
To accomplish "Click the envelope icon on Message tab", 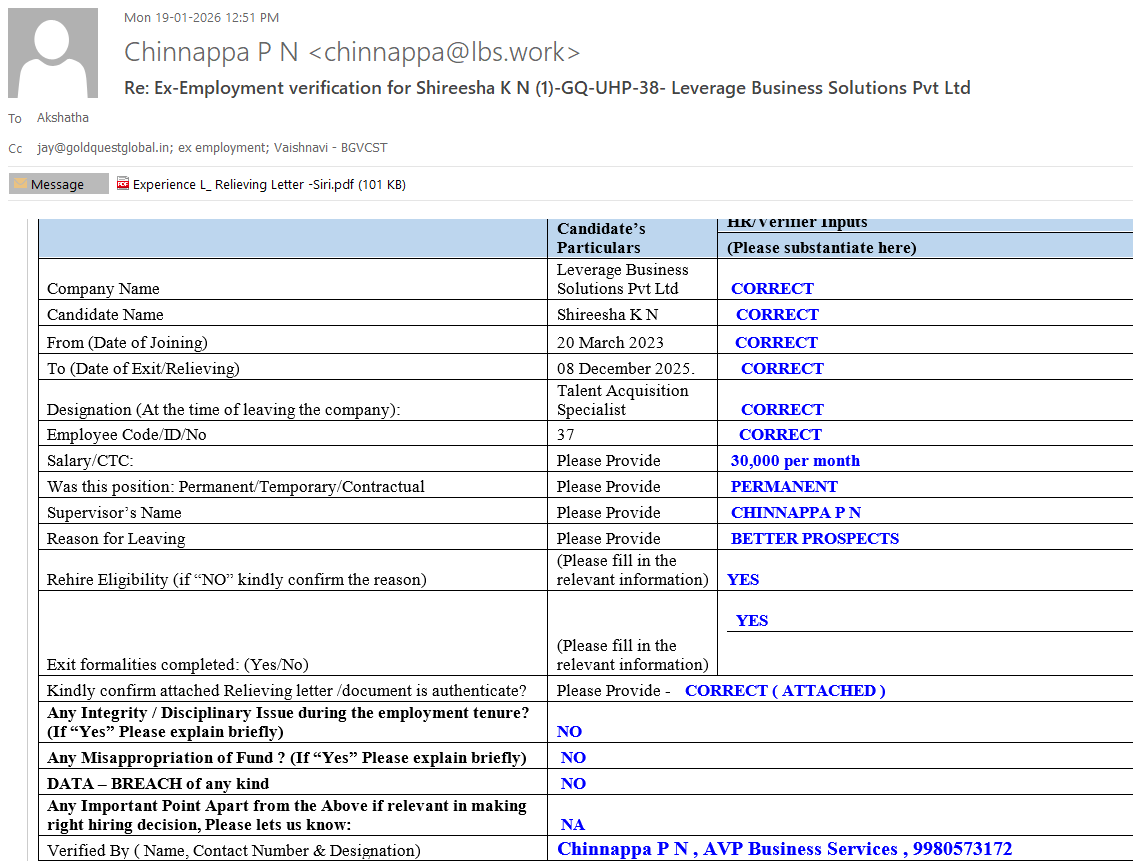I will [x=20, y=184].
